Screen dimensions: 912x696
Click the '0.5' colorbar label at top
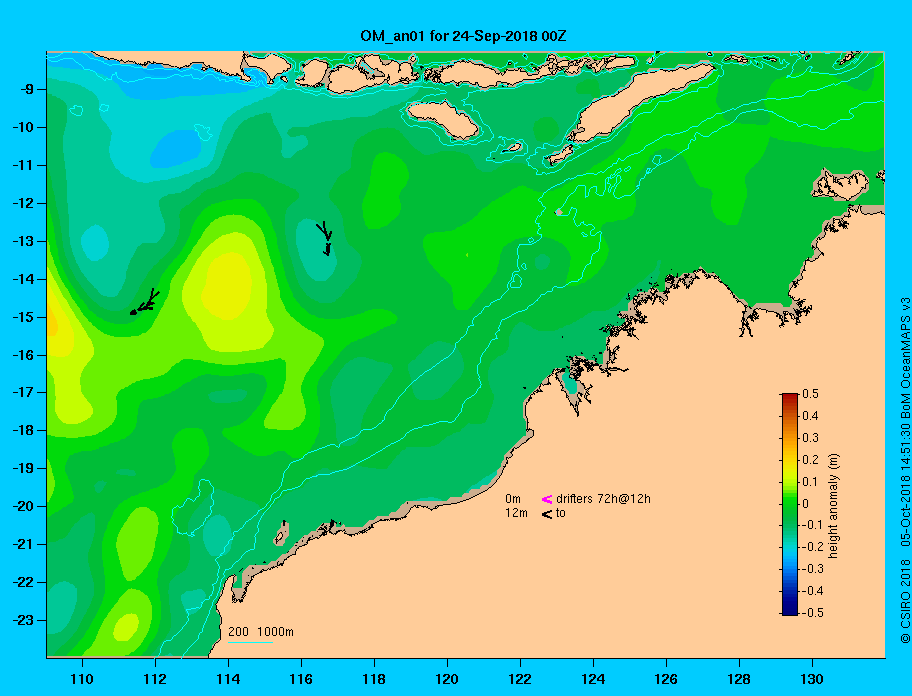[810, 394]
